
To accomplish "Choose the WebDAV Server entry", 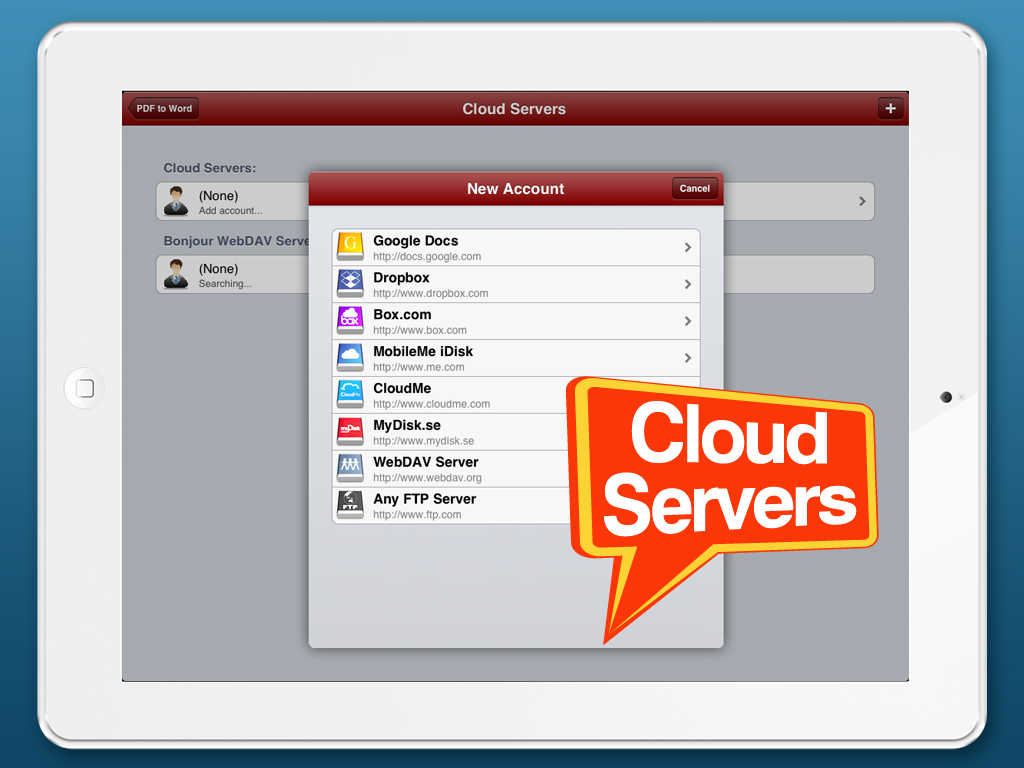I will coord(440,468).
